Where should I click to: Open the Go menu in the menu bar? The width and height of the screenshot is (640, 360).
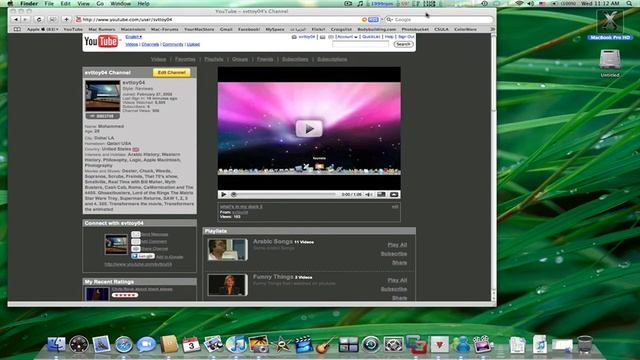coord(100,4)
